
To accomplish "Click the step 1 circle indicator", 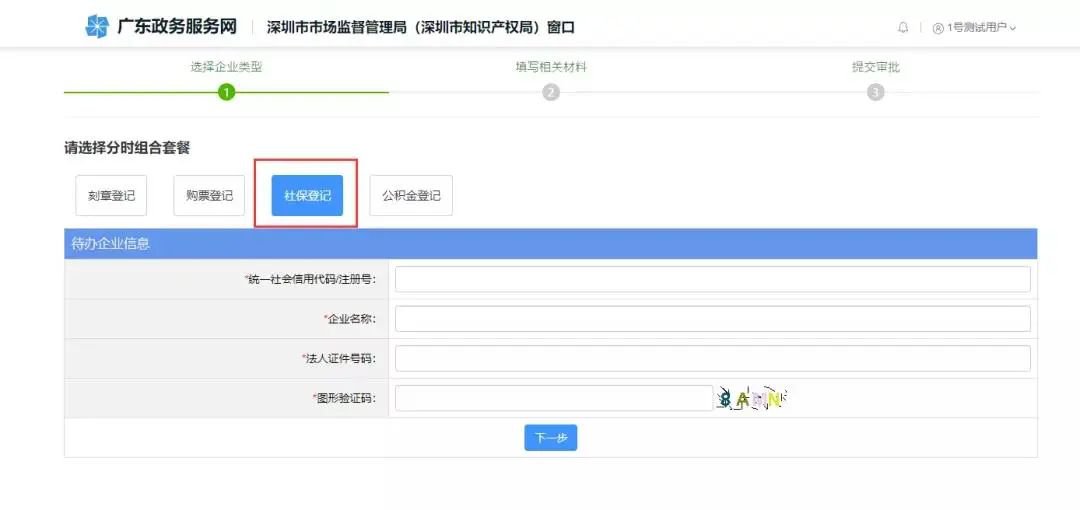I will (226, 92).
